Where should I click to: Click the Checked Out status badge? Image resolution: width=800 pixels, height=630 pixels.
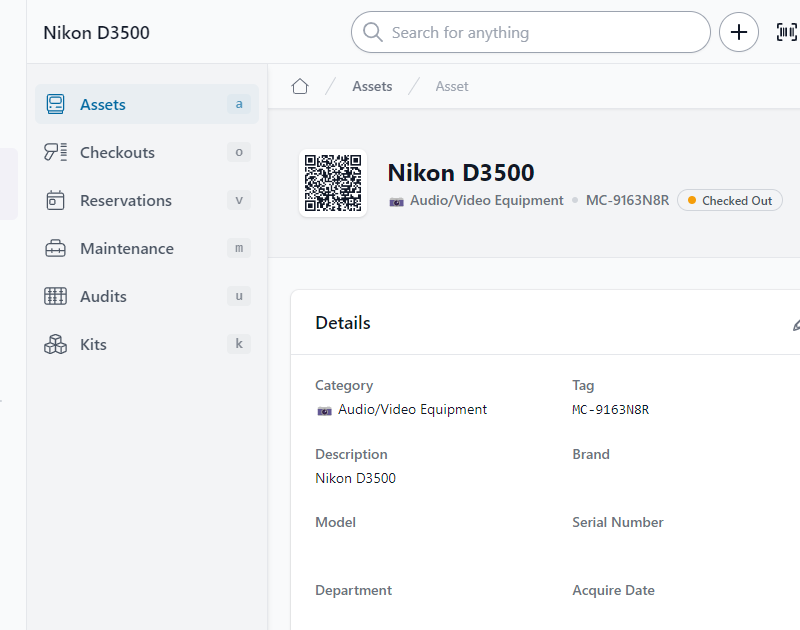730,200
